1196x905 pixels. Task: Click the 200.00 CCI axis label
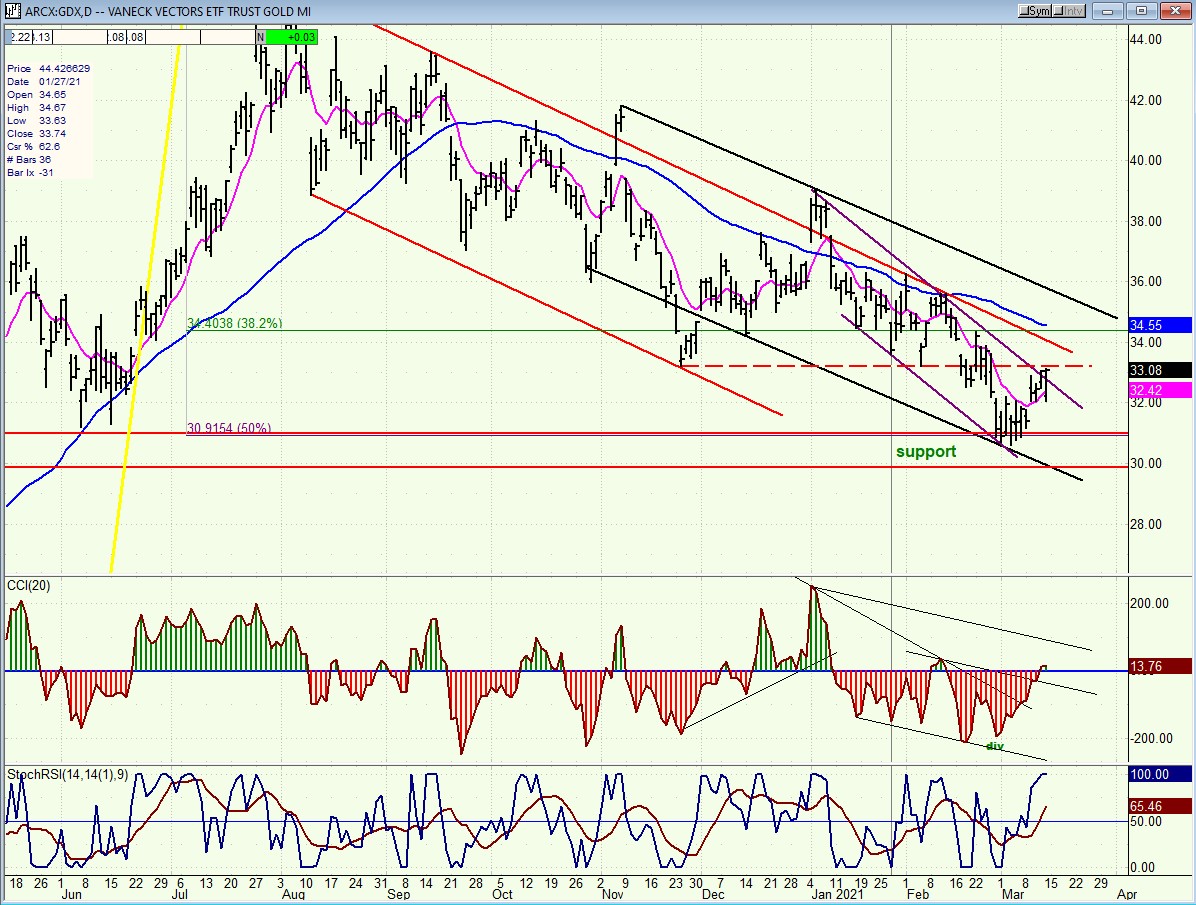pos(1149,604)
